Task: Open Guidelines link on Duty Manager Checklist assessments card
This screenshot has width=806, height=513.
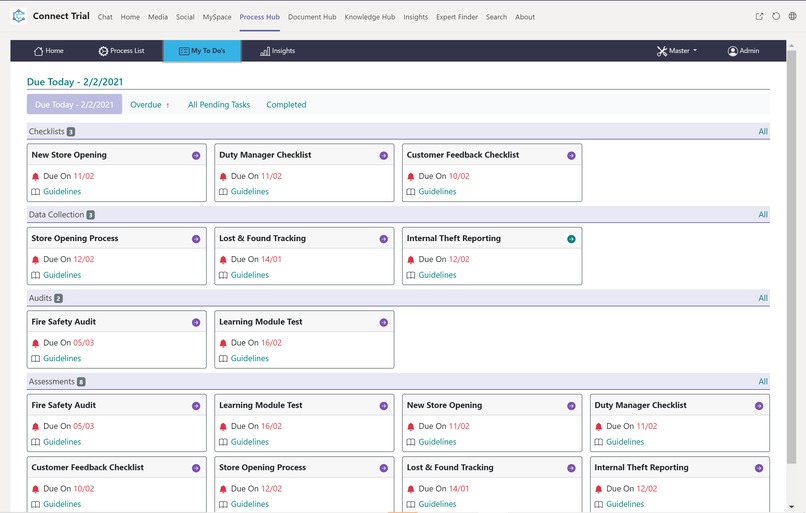Action: (625, 442)
